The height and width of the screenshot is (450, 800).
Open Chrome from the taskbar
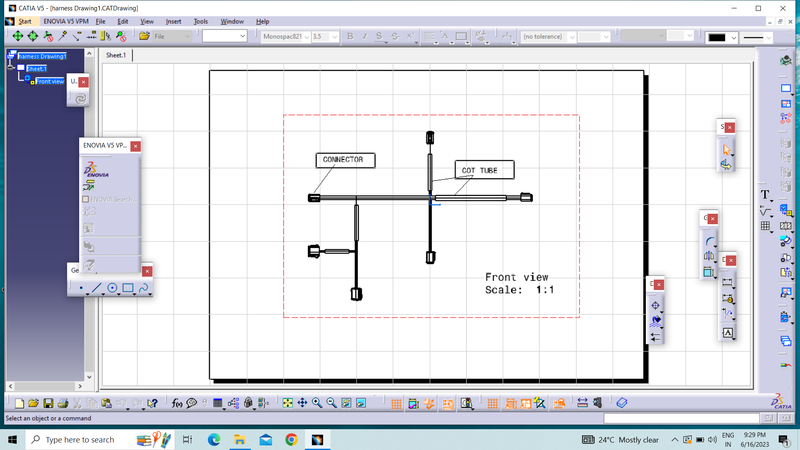[x=291, y=440]
